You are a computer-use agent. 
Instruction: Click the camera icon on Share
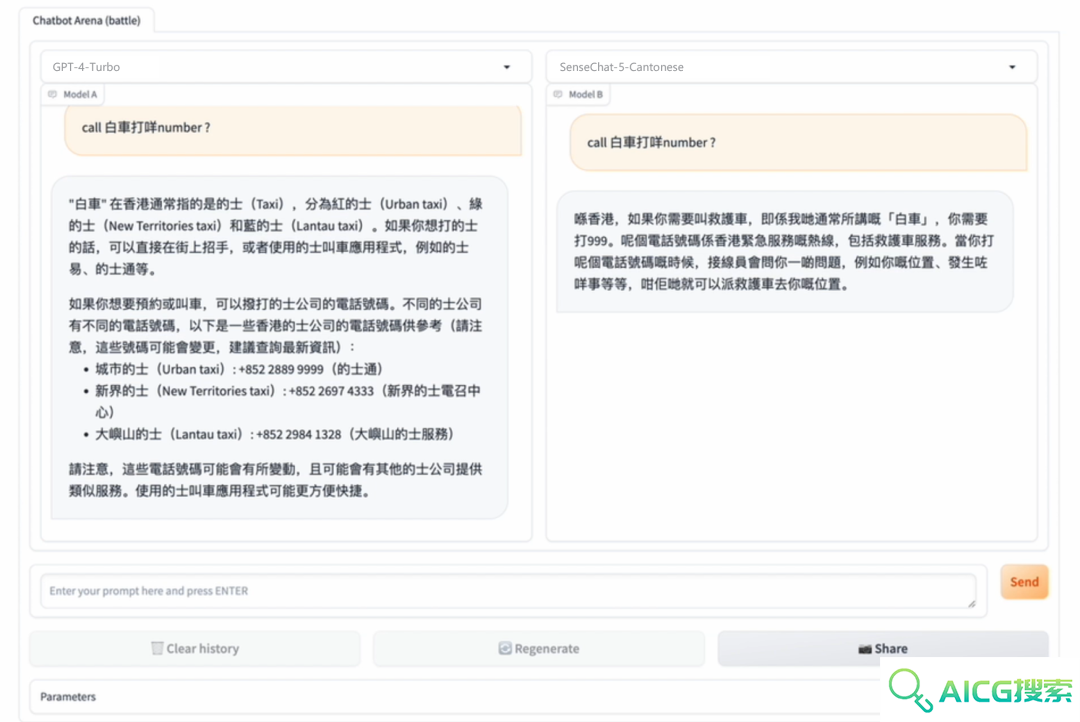pyautogui.click(x=865, y=649)
